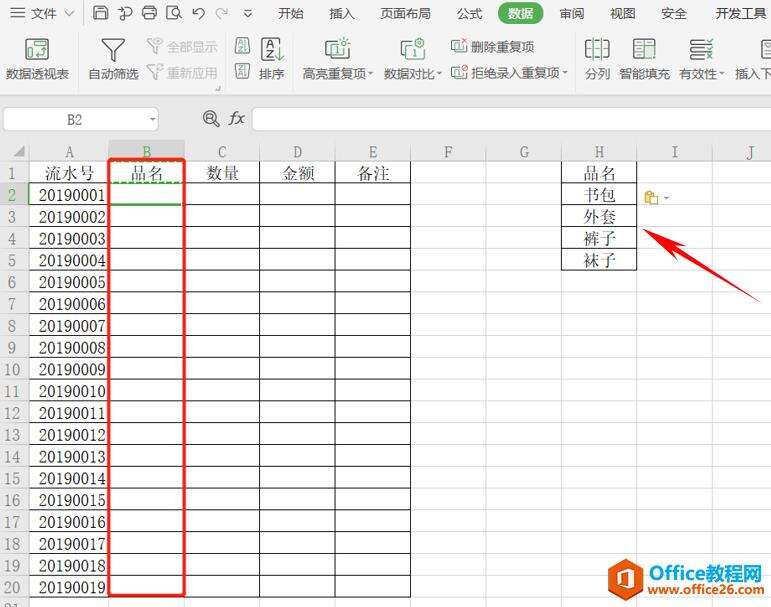Switch to the 安全 tab
The image size is (771, 607).
674,14
